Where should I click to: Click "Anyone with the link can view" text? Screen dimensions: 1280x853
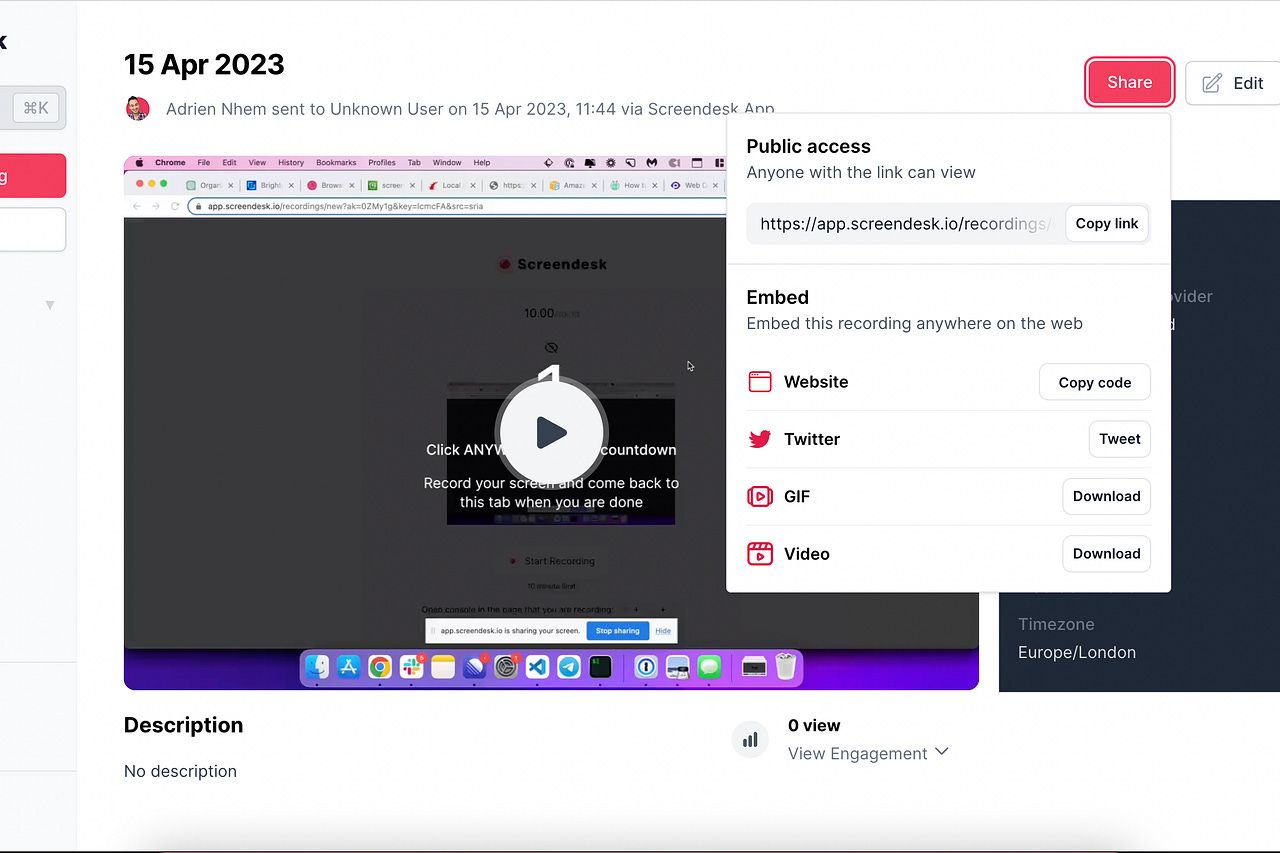pyautogui.click(x=861, y=172)
